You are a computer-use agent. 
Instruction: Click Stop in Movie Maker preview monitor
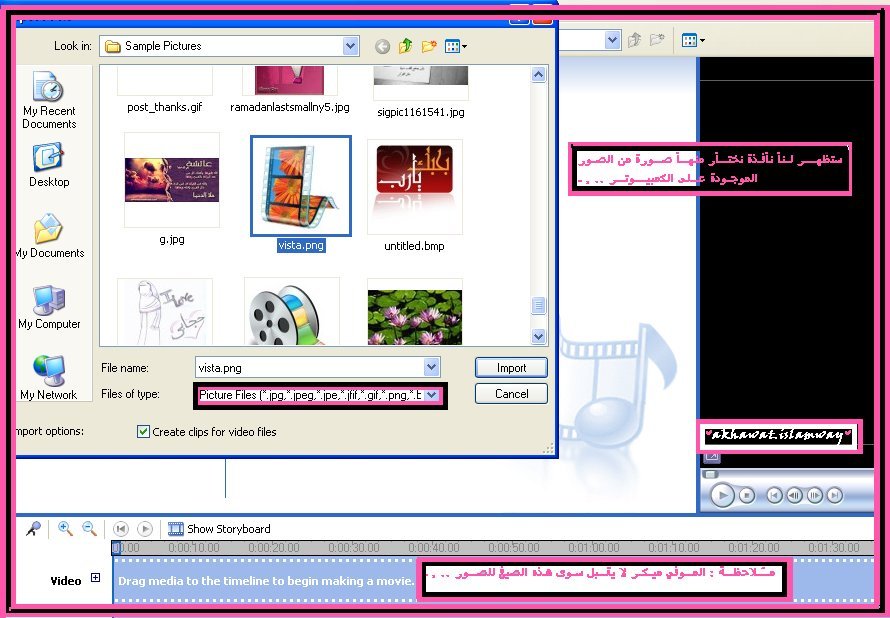(x=747, y=495)
